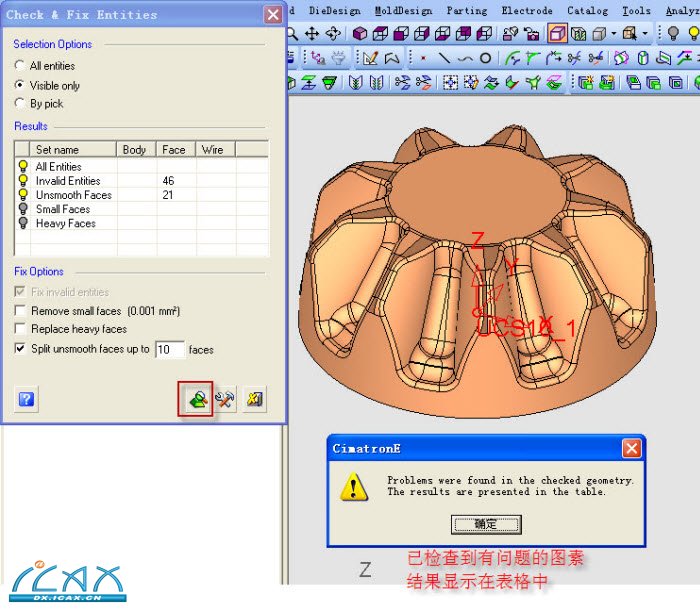The height and width of the screenshot is (611, 700).
Task: Click the Check geometry icon button
Action: (x=198, y=399)
